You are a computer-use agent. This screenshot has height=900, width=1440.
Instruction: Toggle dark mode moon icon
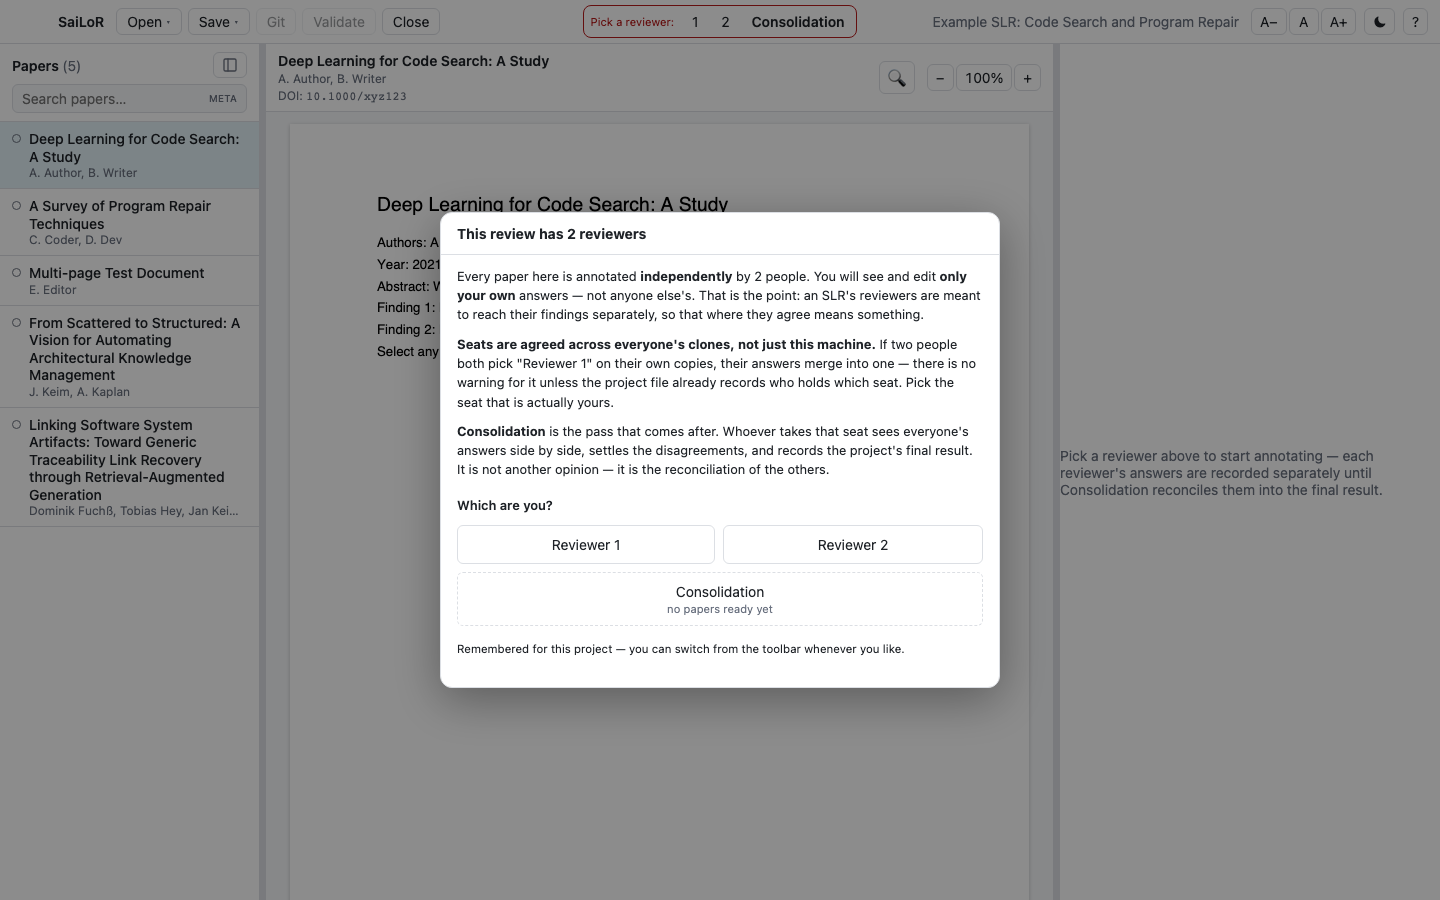coord(1379,22)
